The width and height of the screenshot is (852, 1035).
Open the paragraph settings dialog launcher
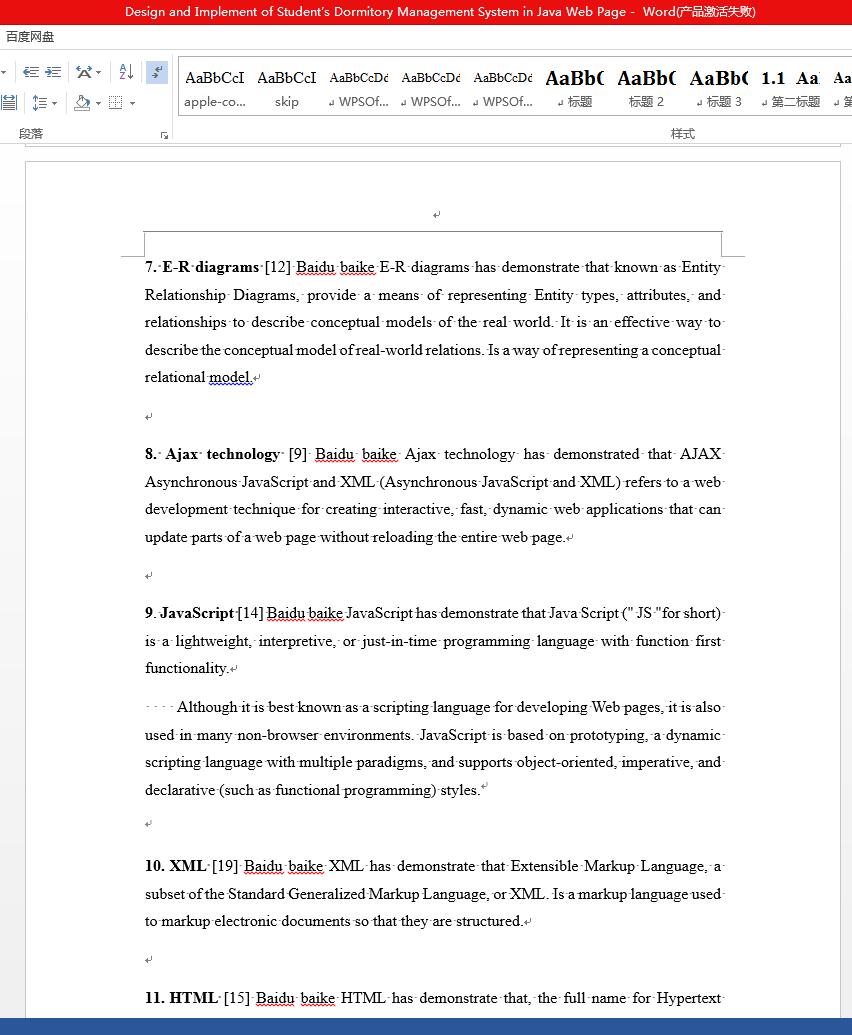click(x=164, y=135)
